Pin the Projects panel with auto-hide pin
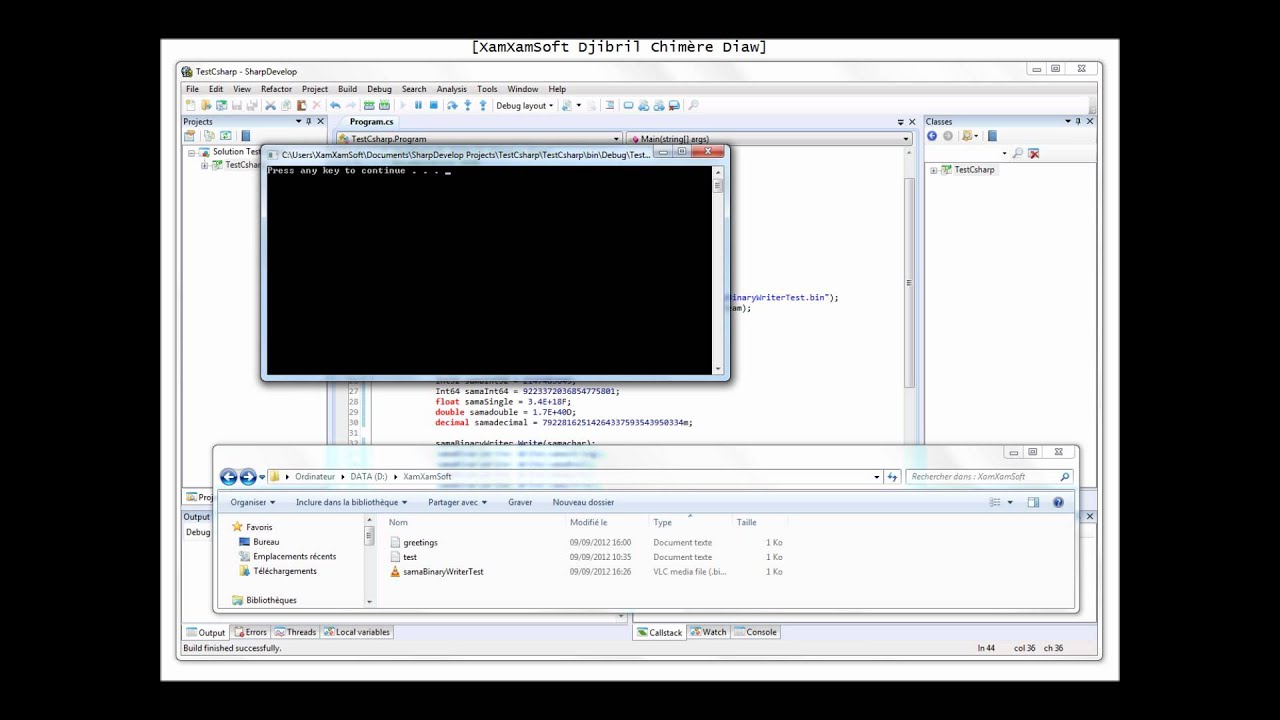The height and width of the screenshot is (720, 1280). point(308,121)
